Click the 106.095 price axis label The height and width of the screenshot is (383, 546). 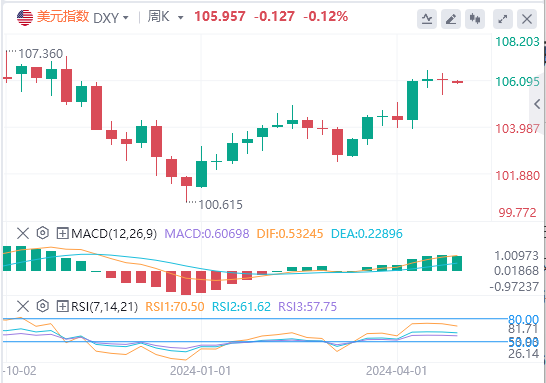tap(517, 81)
